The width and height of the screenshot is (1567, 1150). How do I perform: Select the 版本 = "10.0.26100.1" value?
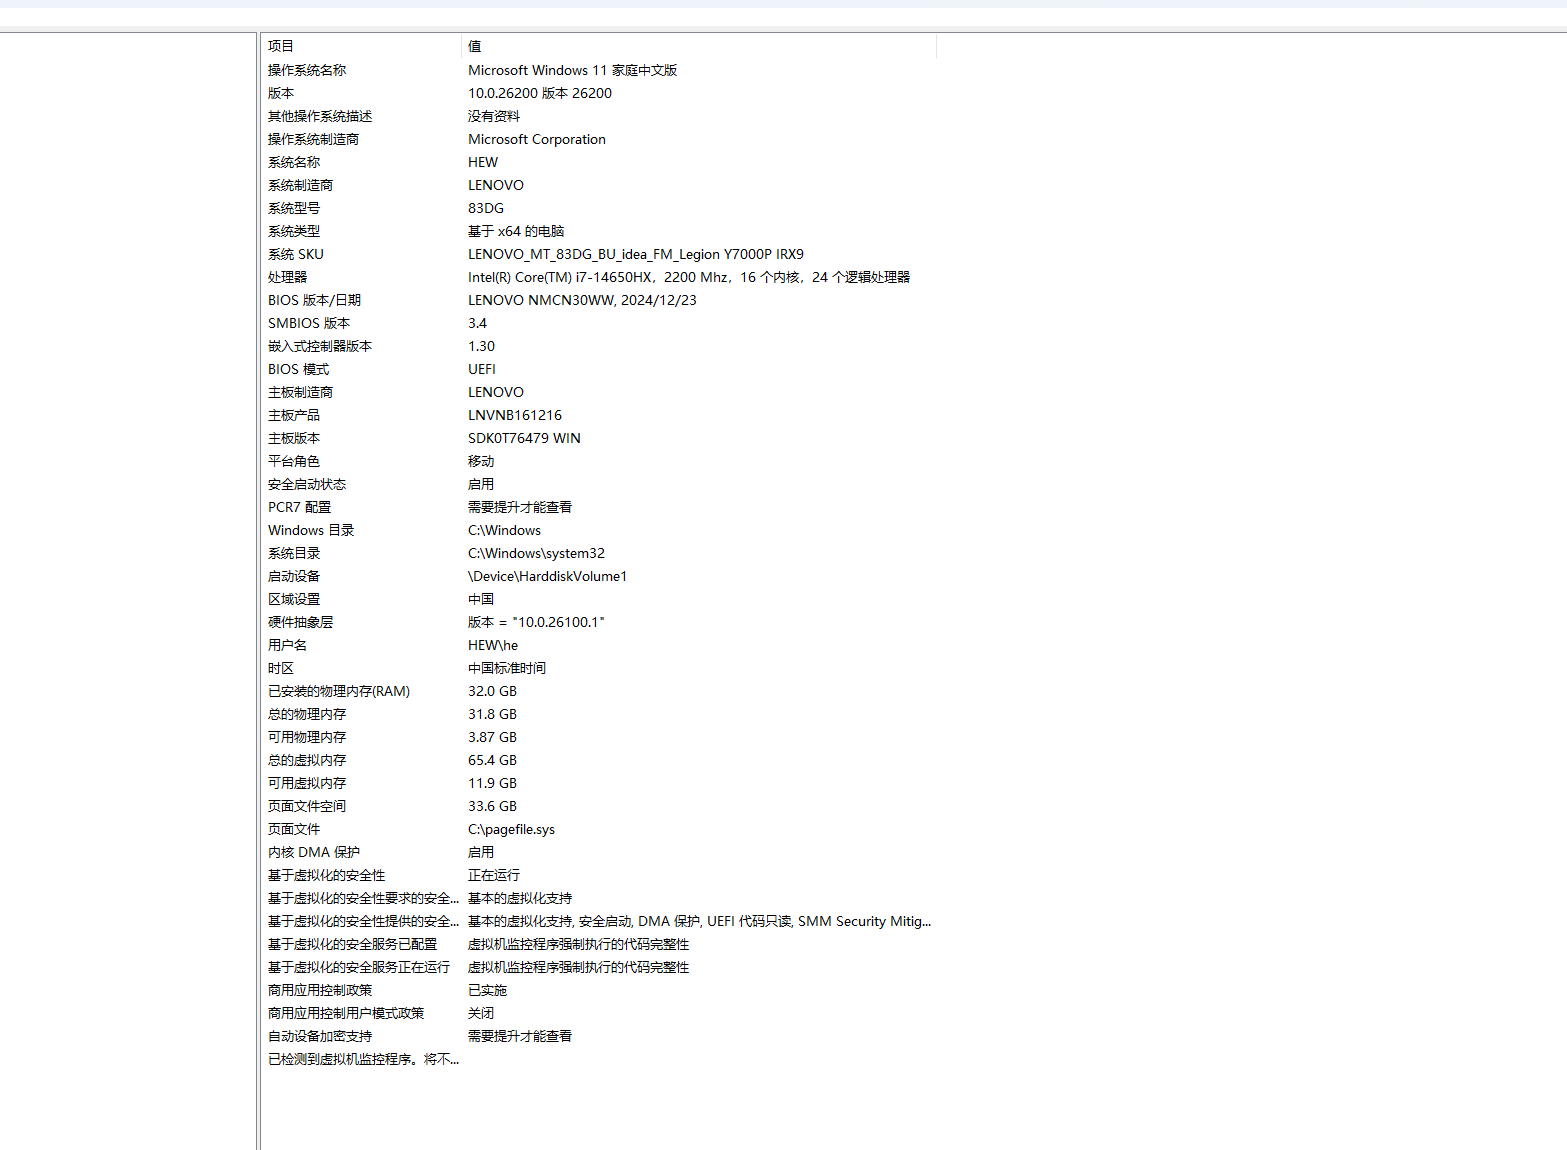coord(536,622)
